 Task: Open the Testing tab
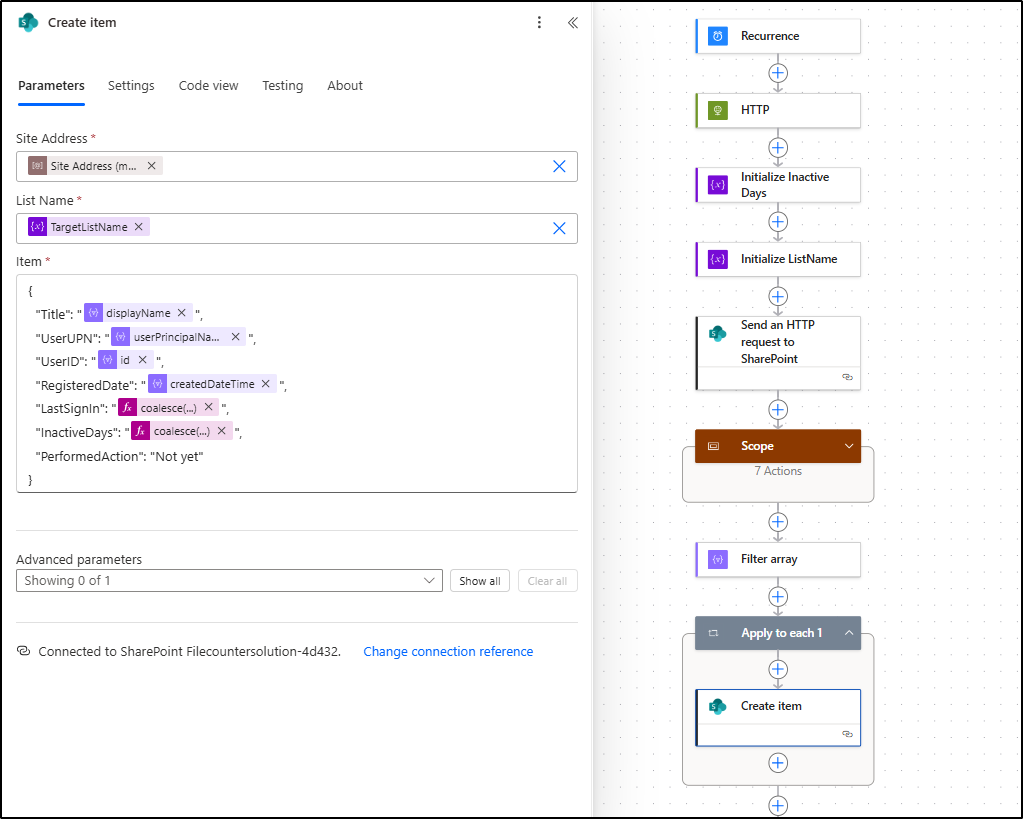click(282, 86)
